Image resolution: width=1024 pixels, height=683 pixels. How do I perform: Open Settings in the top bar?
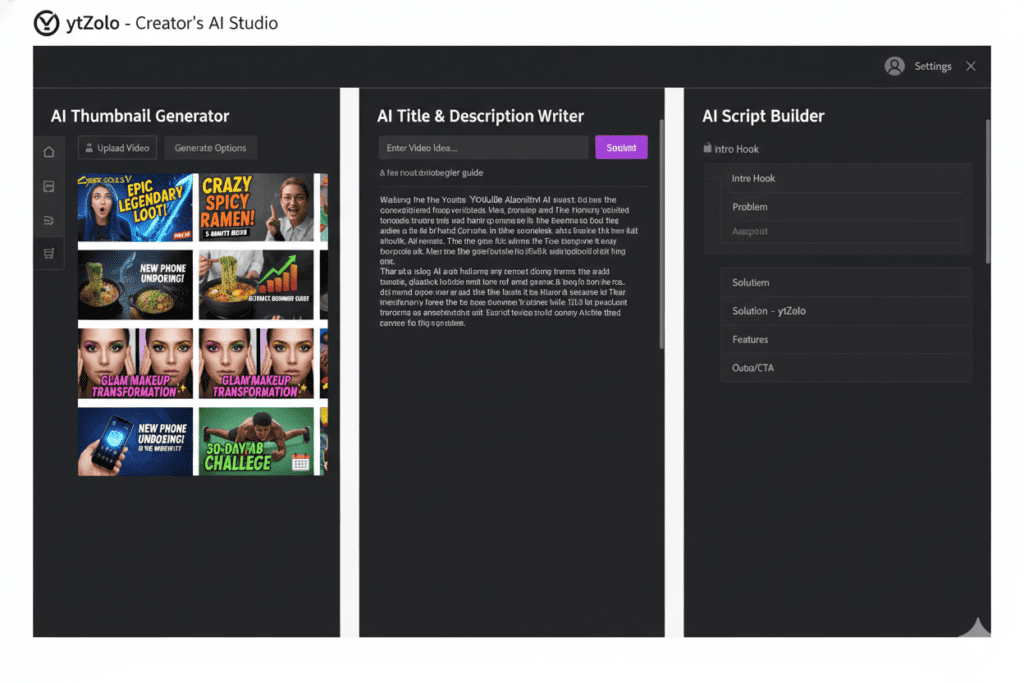pyautogui.click(x=933, y=66)
